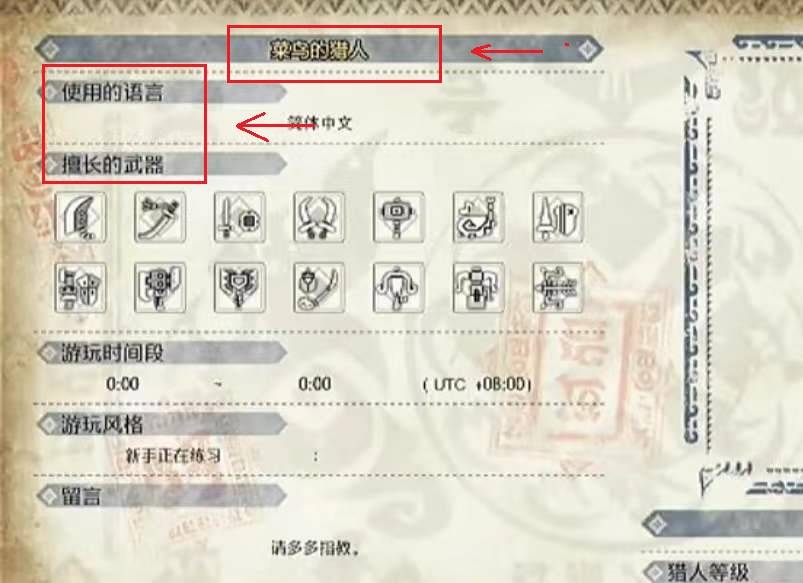Select the Hammer weapon icon
This screenshot has width=803, height=583.
click(x=398, y=217)
